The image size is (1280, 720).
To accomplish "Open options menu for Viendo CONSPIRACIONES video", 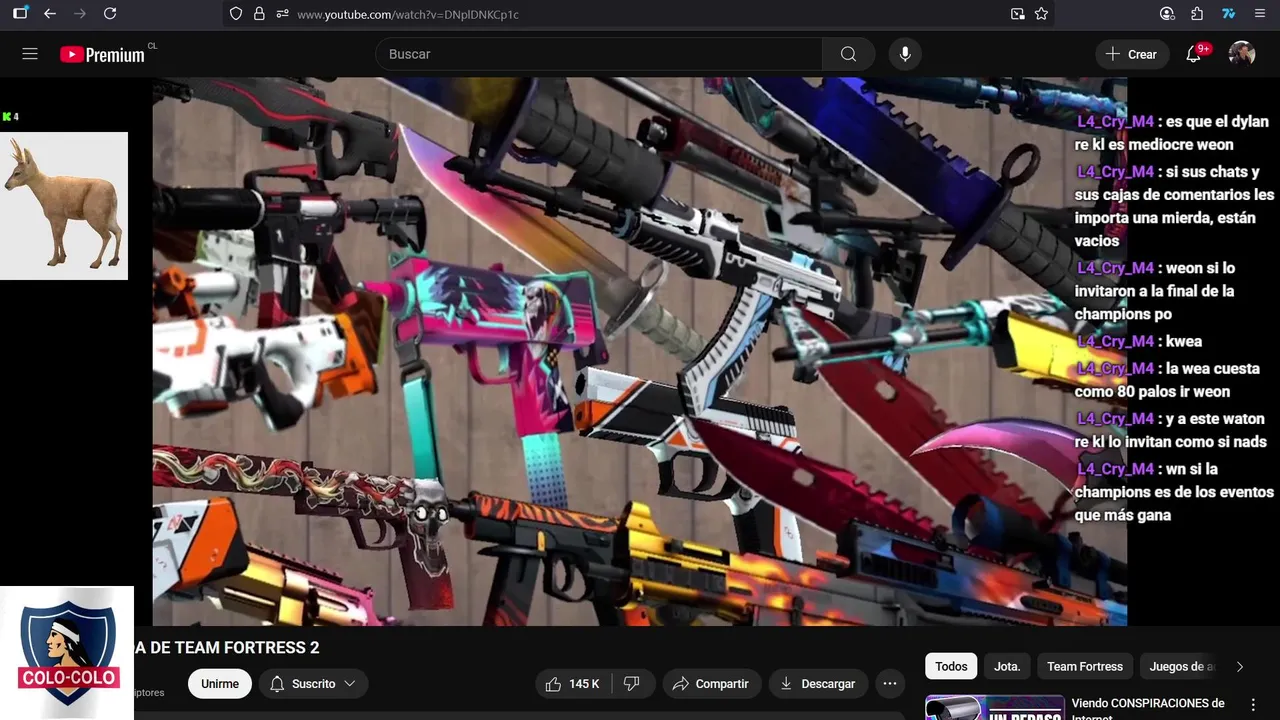I will tap(1254, 705).
